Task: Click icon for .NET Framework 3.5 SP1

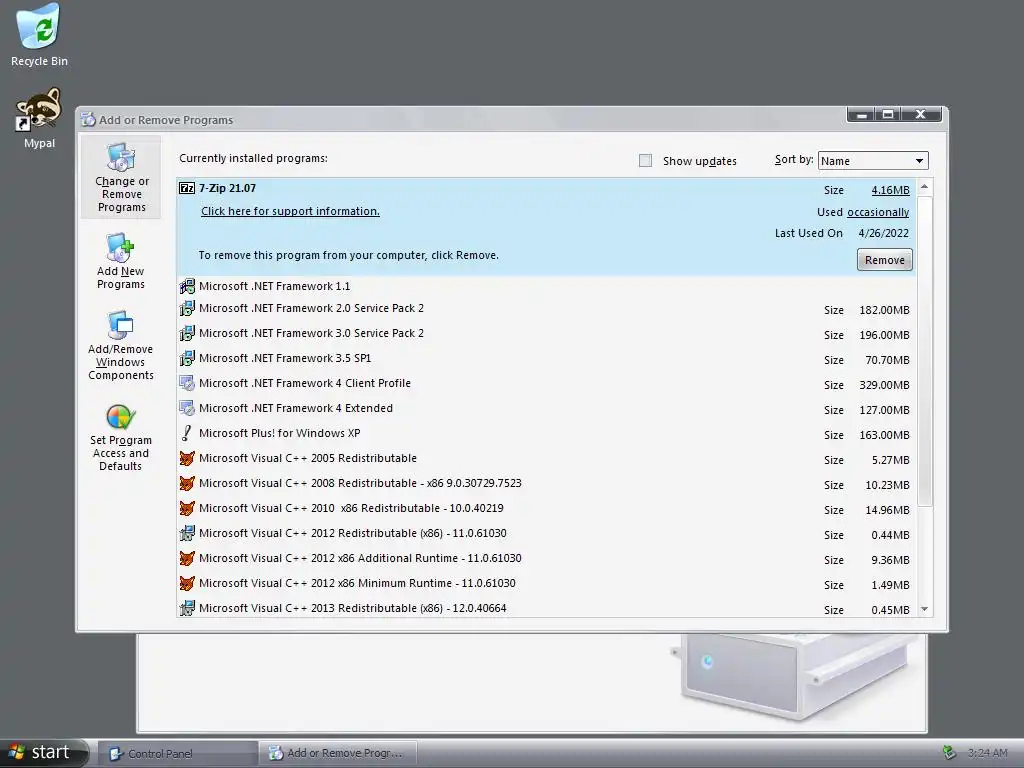Action: click(x=187, y=358)
